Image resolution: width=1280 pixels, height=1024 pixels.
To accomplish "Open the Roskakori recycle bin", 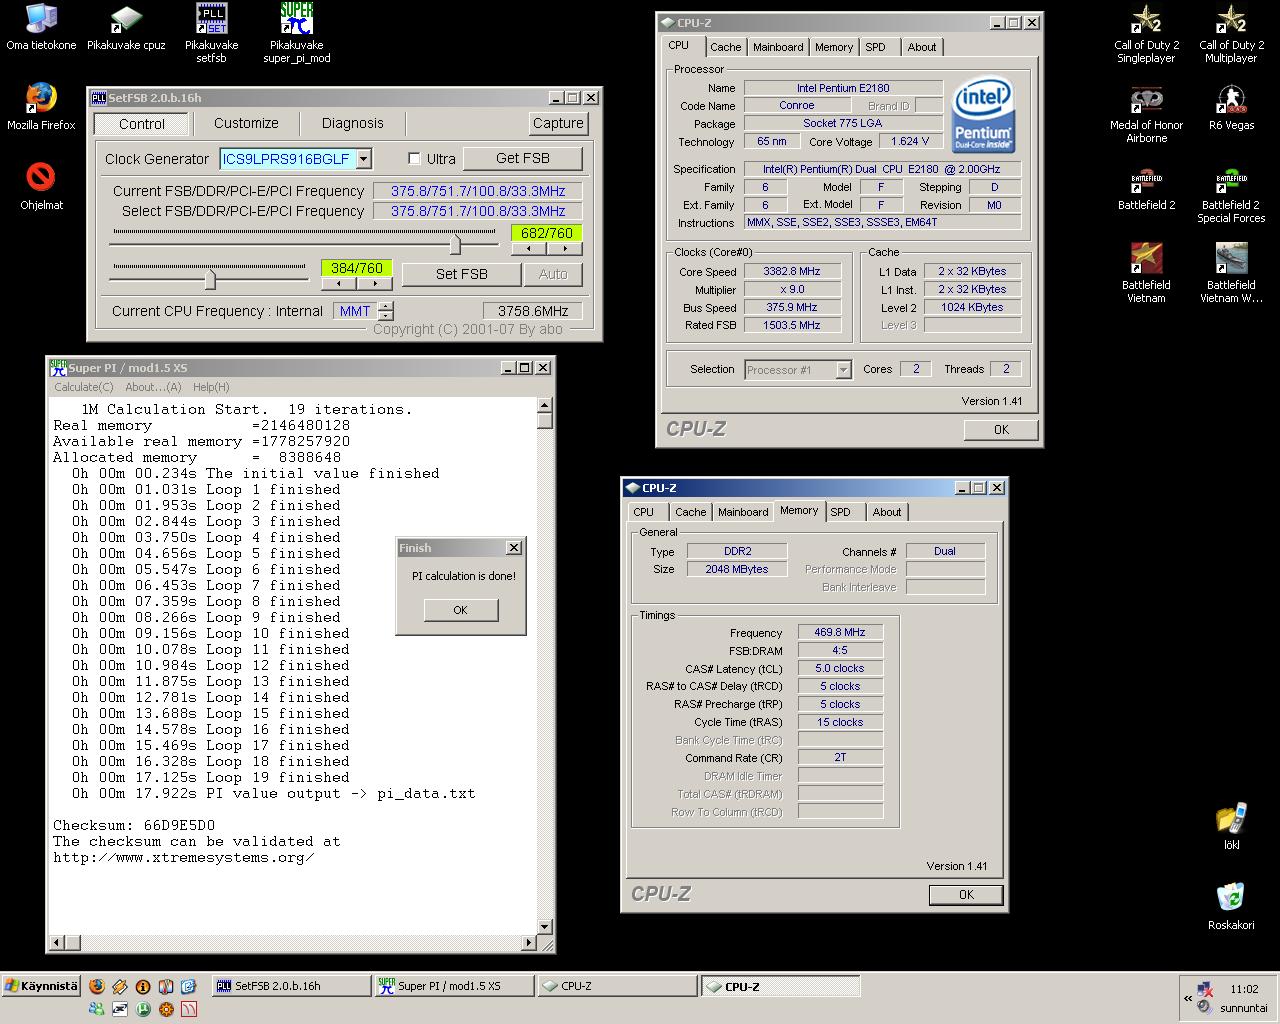I will [1231, 906].
